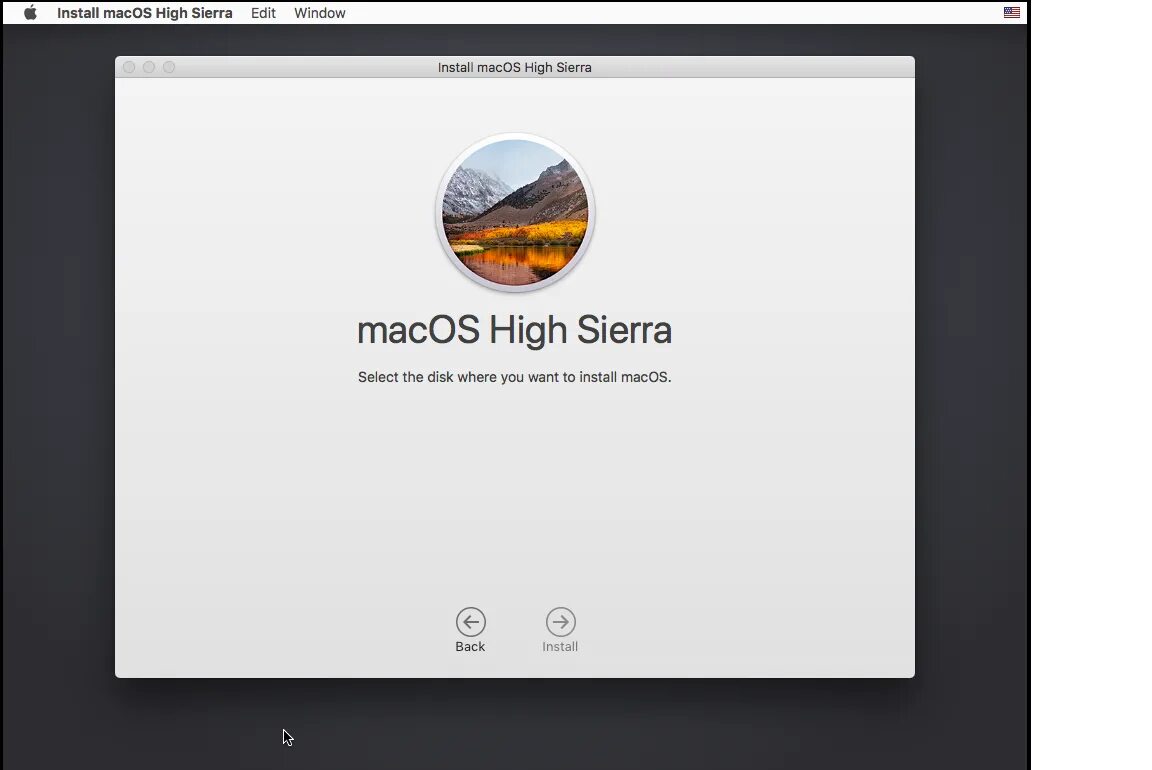Click the Install label text
Viewport: 1152px width, 770px height.
pyautogui.click(x=560, y=647)
